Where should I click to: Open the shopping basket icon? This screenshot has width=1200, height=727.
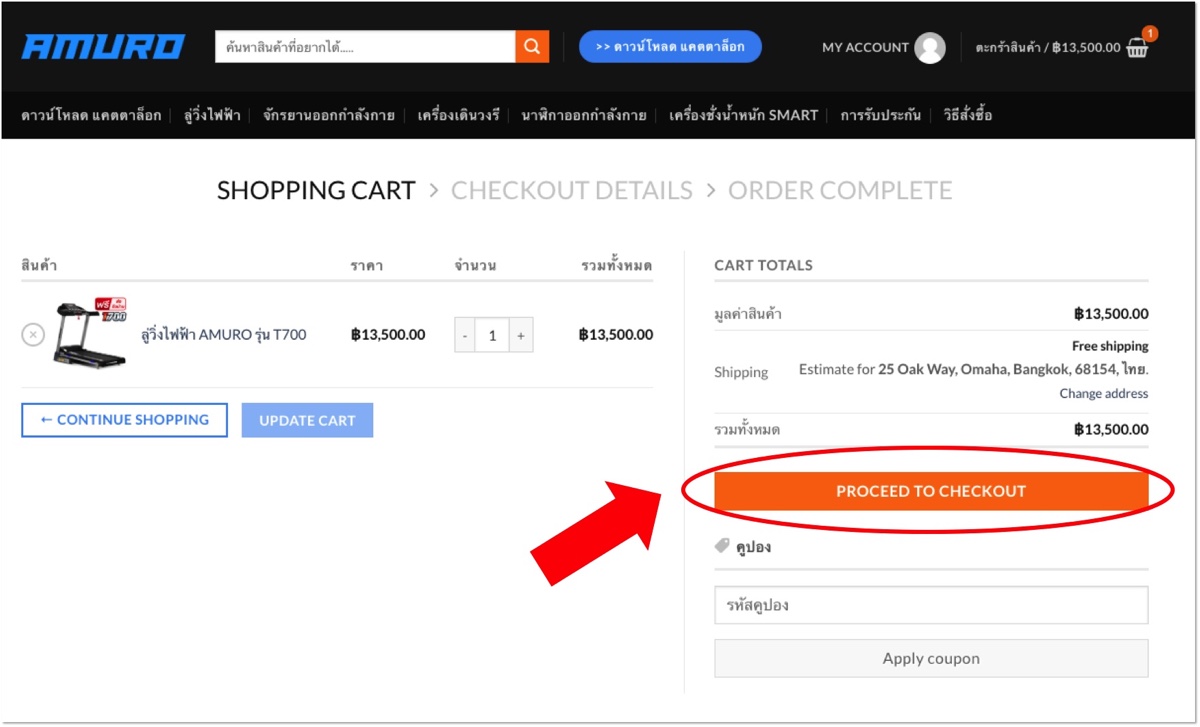[1138, 46]
